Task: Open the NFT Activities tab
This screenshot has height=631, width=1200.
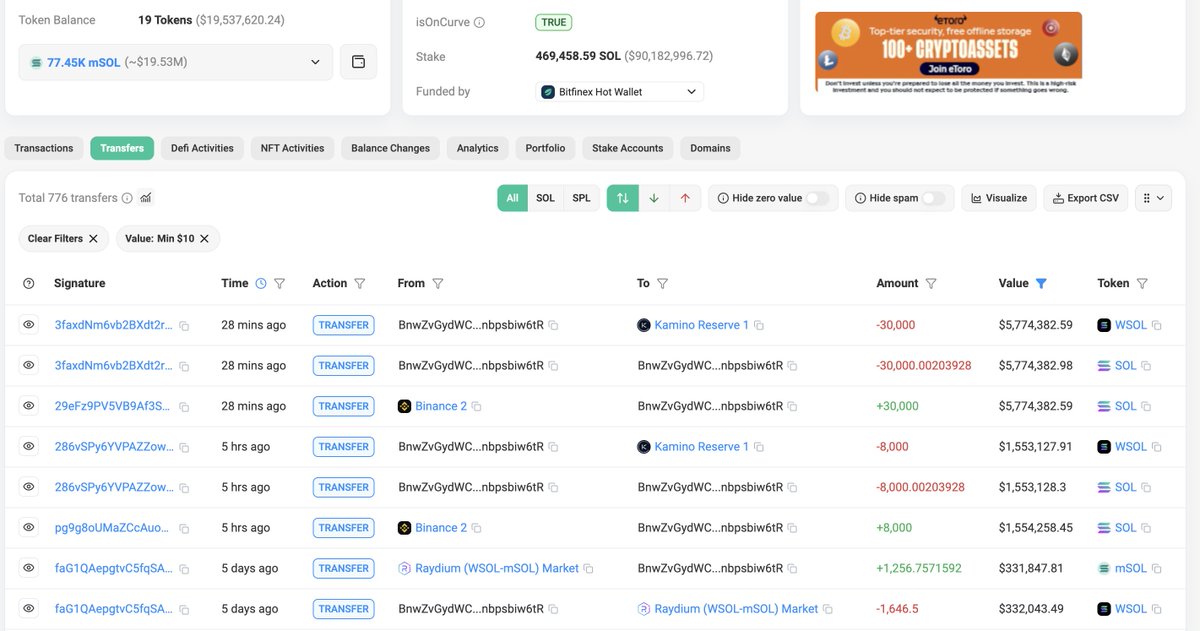Action: point(292,148)
